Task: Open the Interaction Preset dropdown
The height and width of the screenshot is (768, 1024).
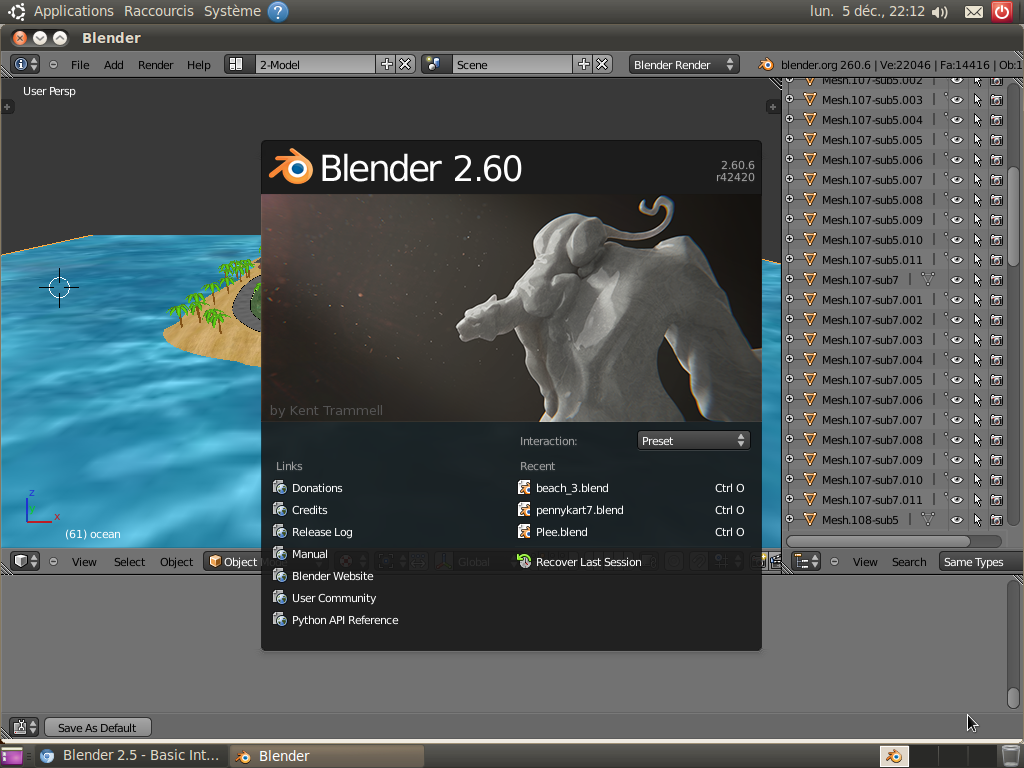Action: pyautogui.click(x=693, y=440)
